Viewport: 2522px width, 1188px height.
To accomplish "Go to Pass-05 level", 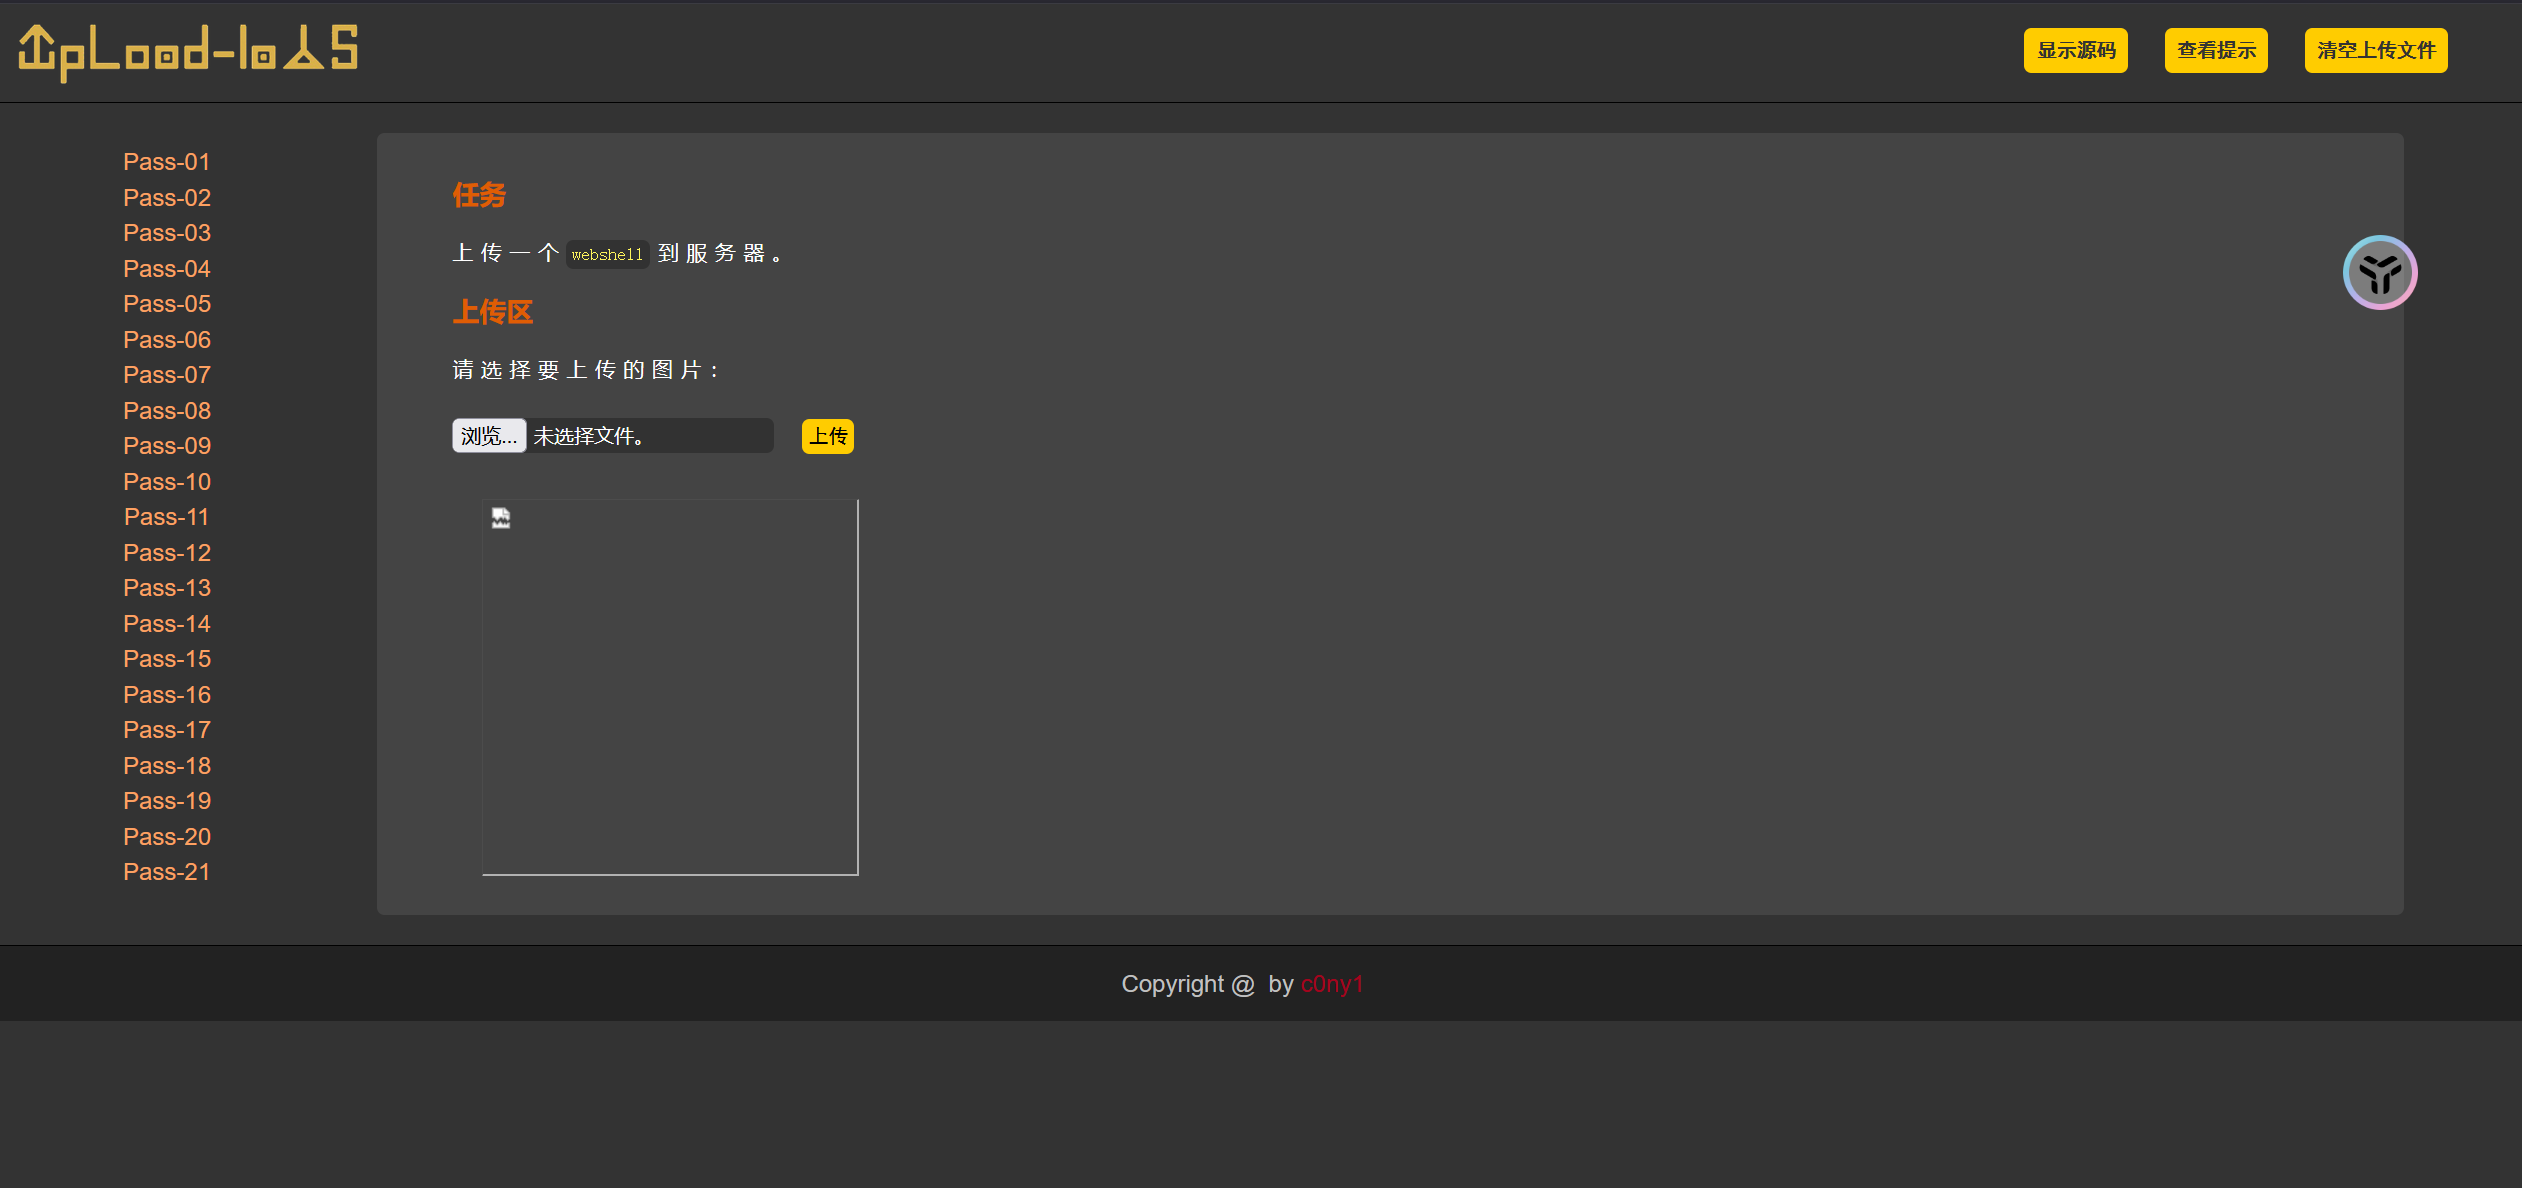I will coord(167,304).
